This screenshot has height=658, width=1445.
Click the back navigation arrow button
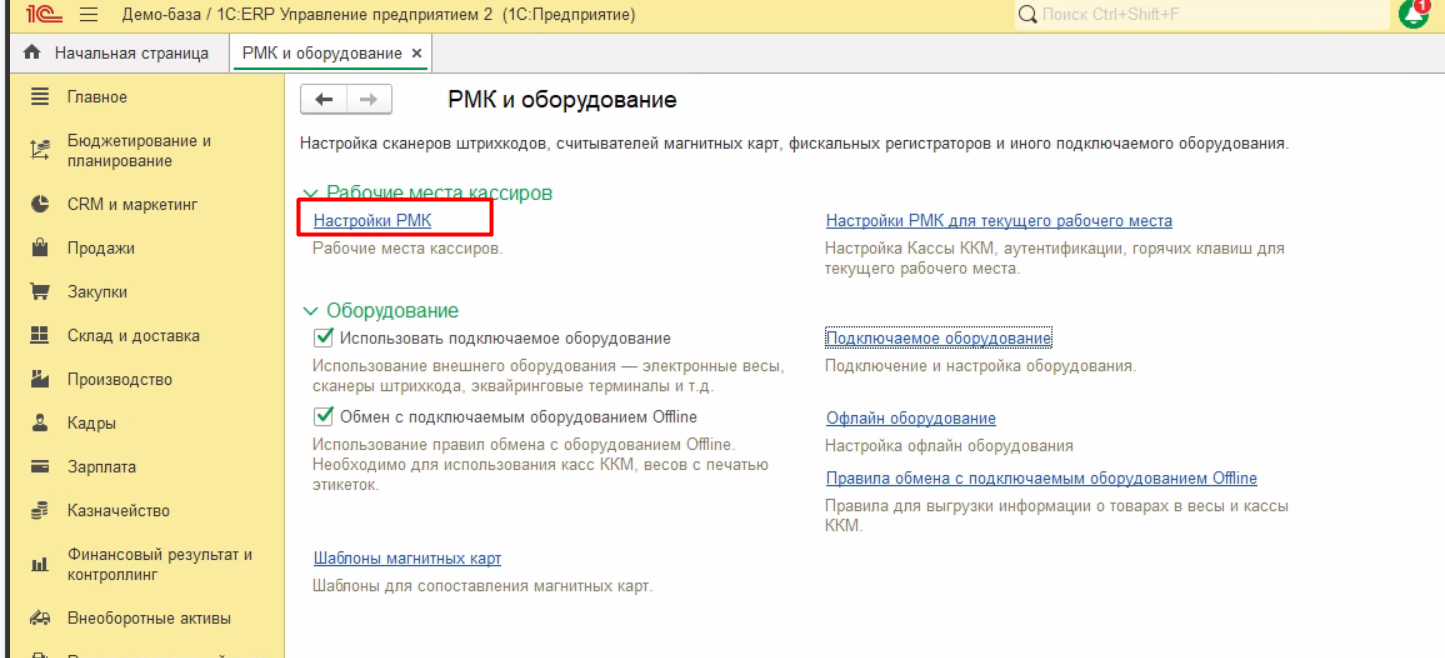(324, 99)
